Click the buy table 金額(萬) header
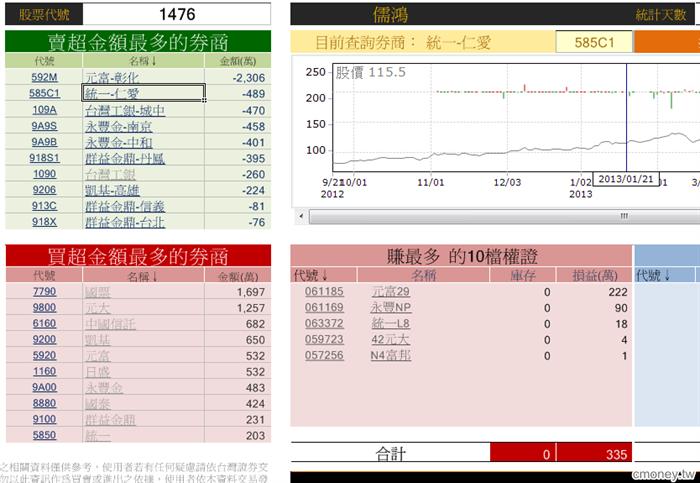The image size is (700, 483). [238, 276]
